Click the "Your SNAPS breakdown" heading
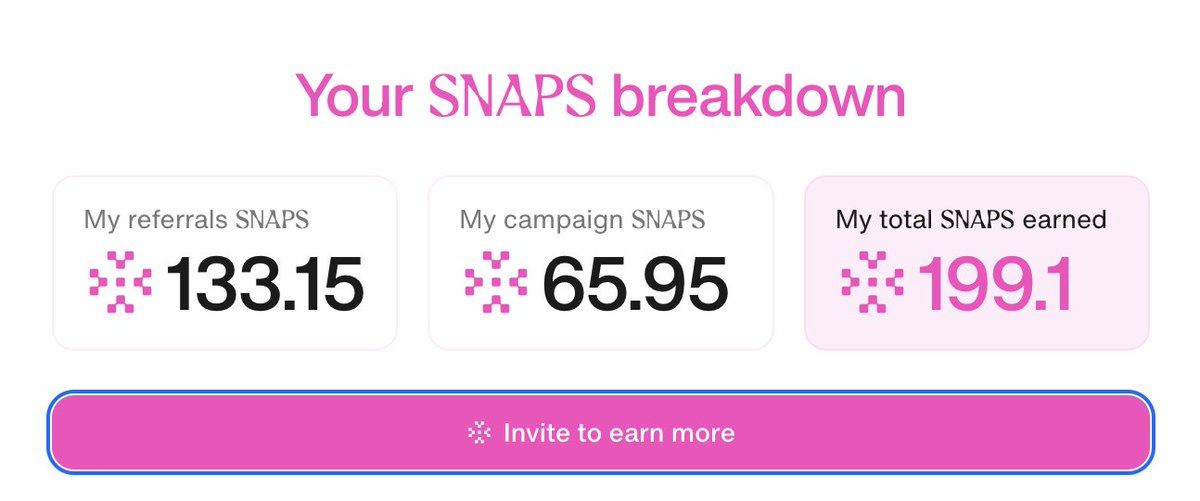This screenshot has height=501, width=1200. (x=600, y=96)
